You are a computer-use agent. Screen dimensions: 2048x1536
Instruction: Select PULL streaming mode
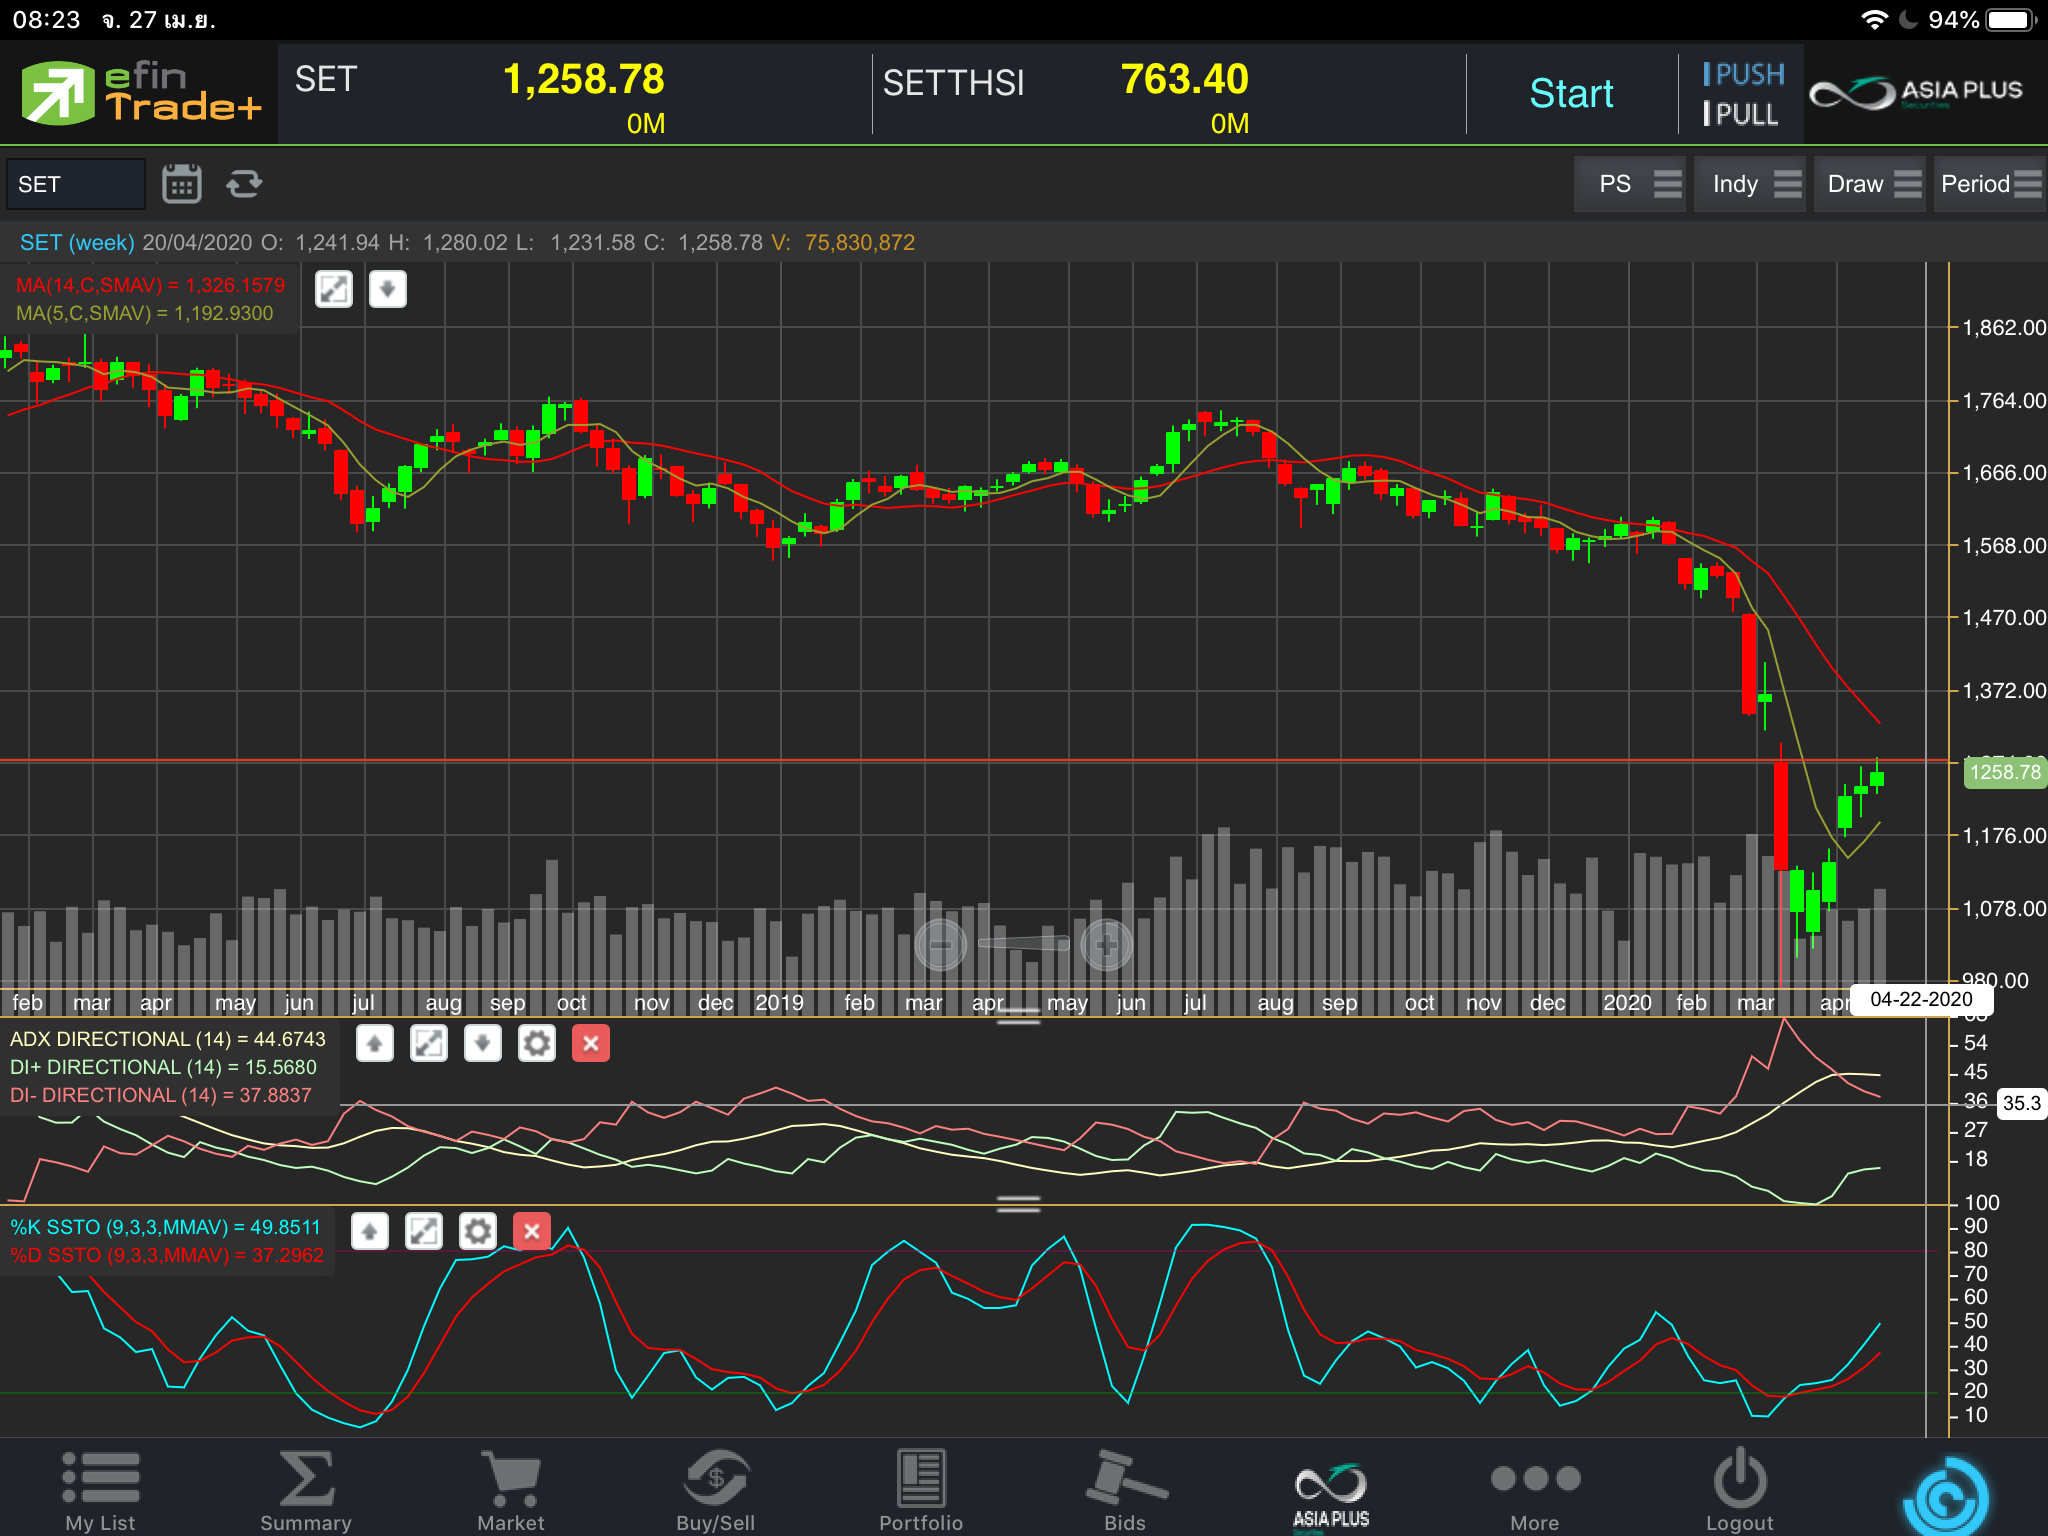[1741, 114]
